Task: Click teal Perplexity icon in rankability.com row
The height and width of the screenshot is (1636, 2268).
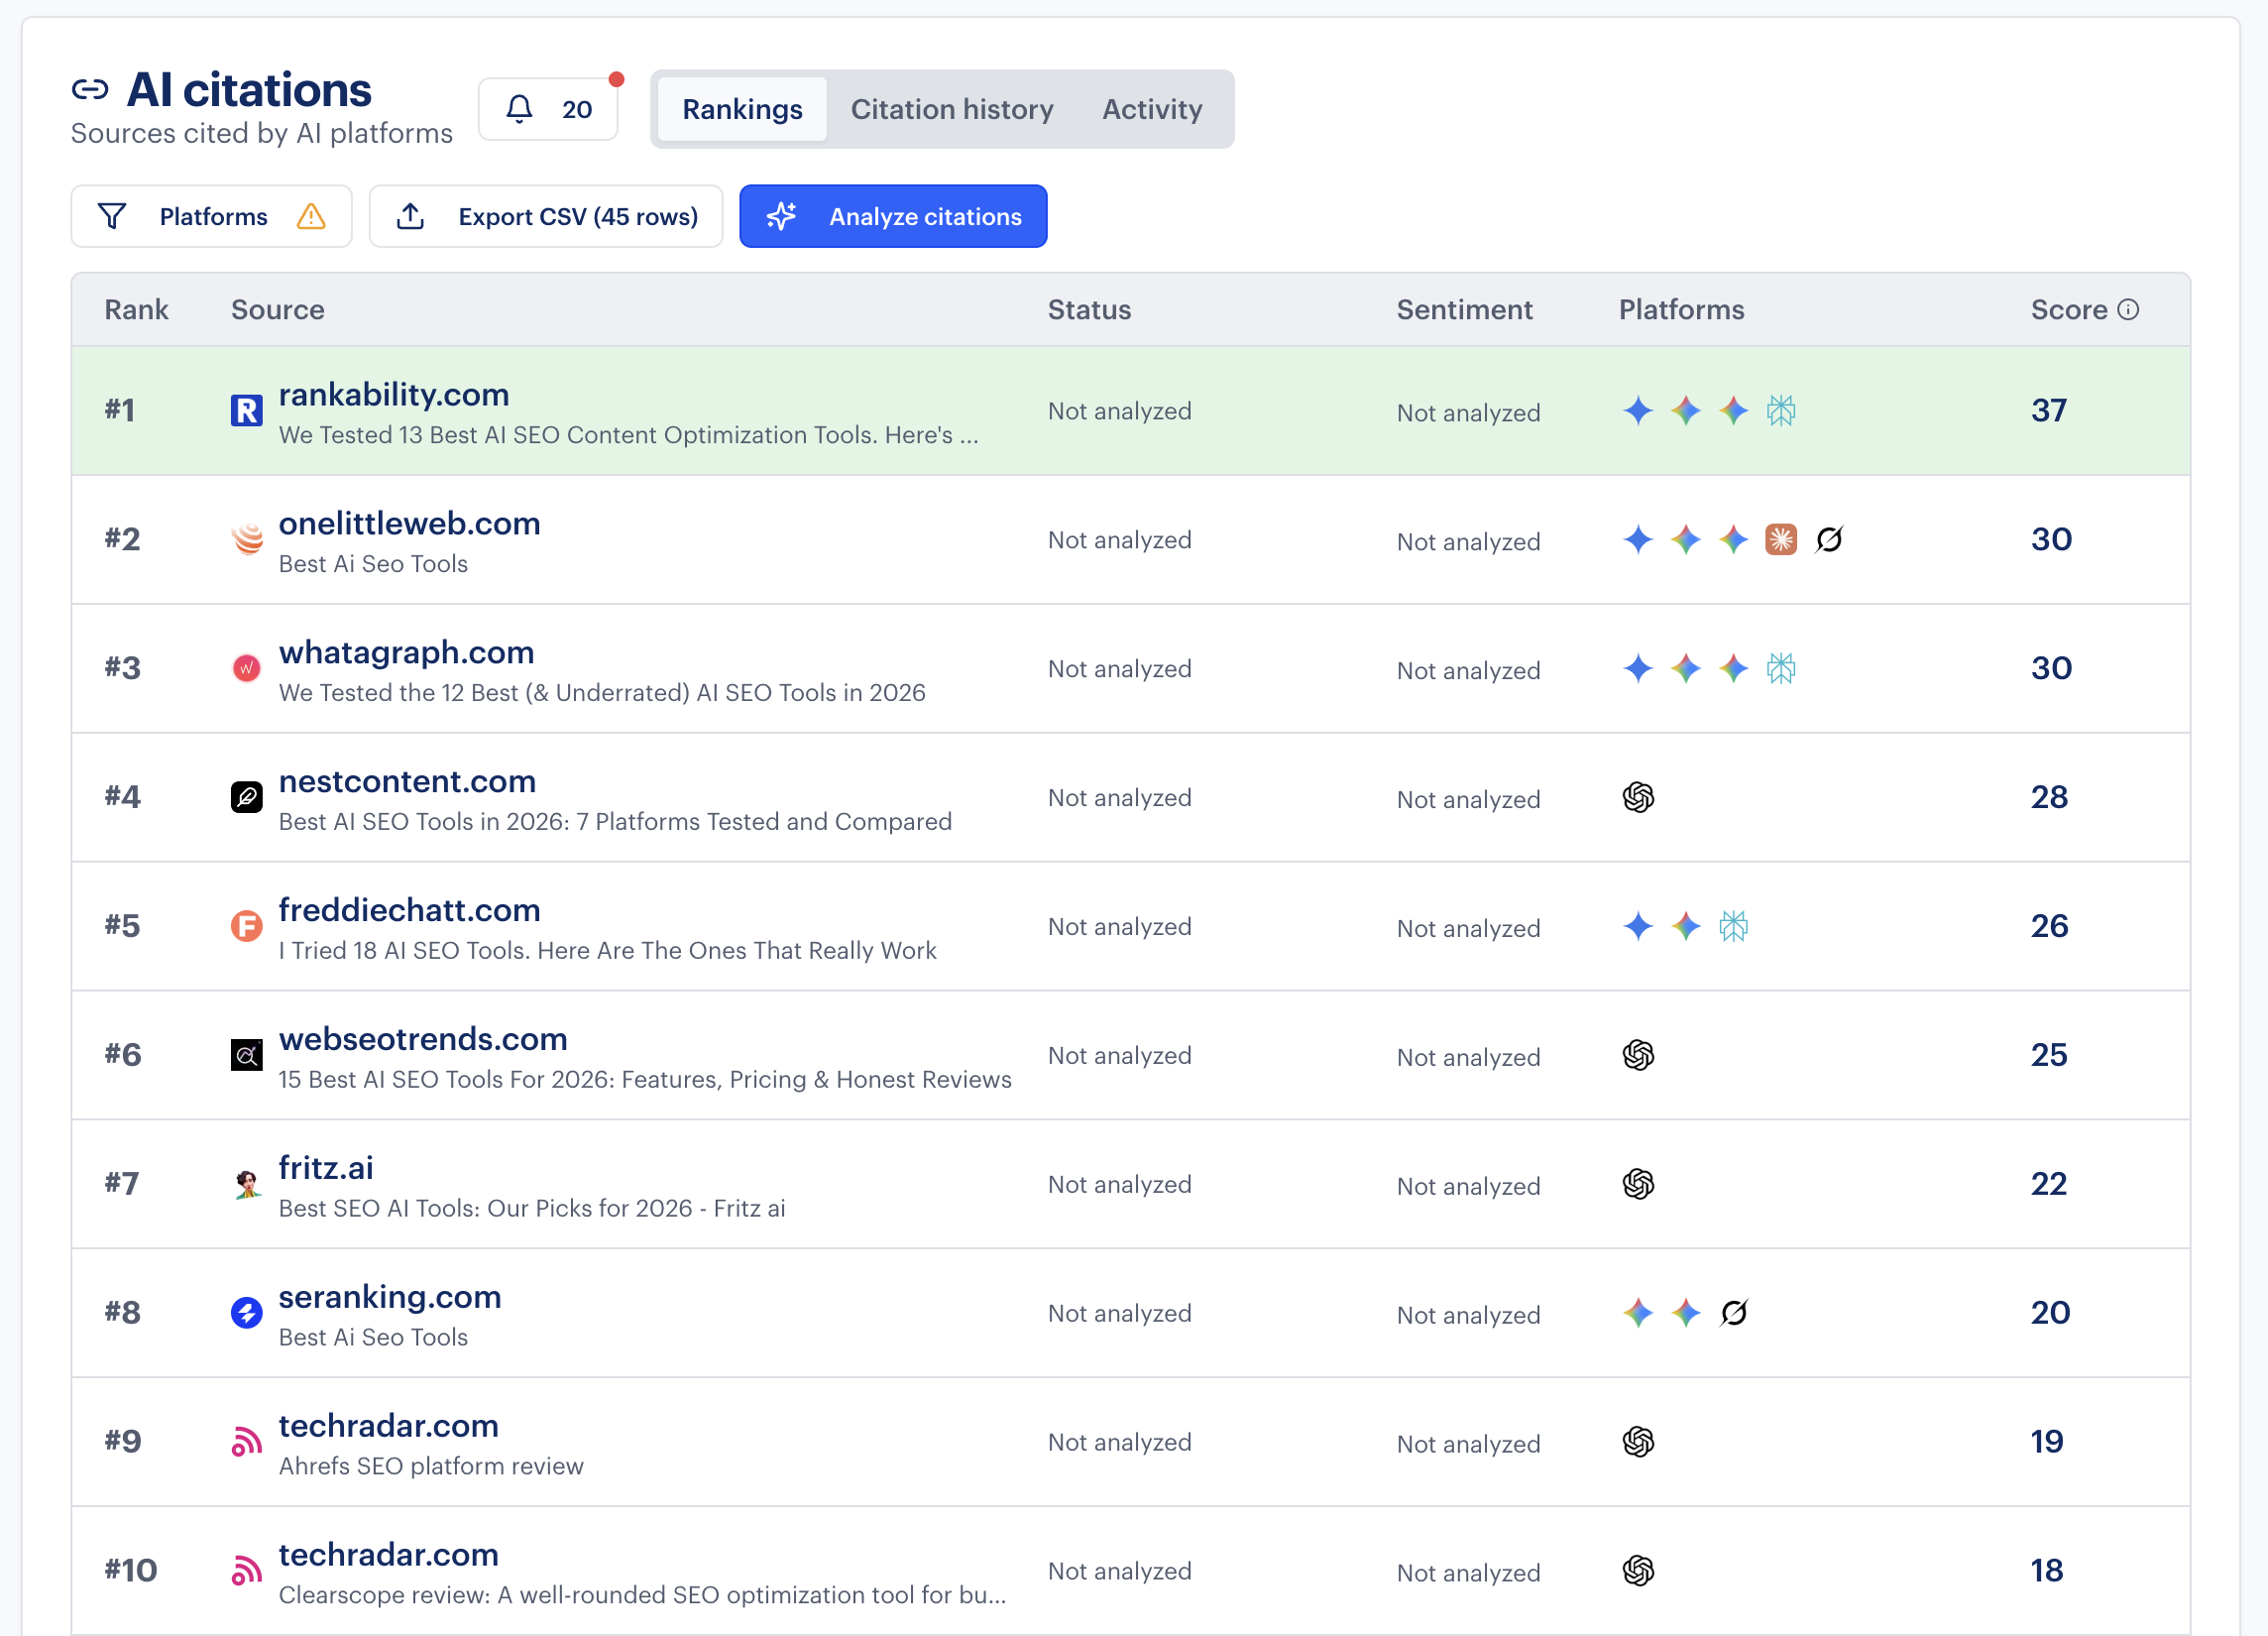Action: 1781,410
